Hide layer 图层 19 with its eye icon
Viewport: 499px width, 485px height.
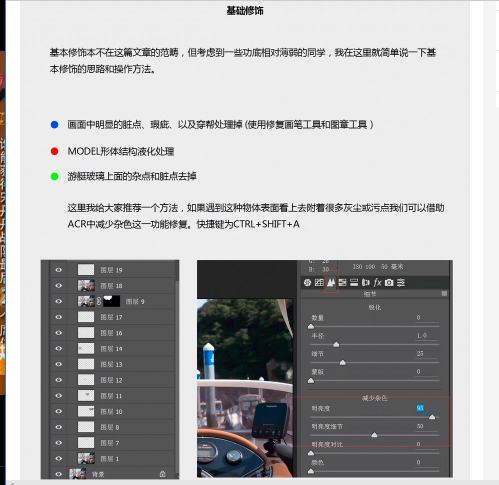[x=59, y=270]
